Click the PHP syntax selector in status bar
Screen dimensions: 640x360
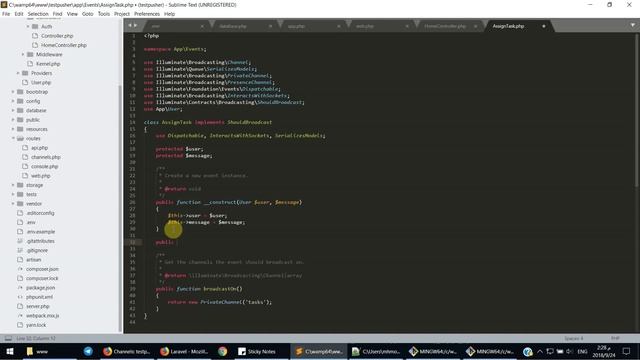pyautogui.click(x=615, y=338)
